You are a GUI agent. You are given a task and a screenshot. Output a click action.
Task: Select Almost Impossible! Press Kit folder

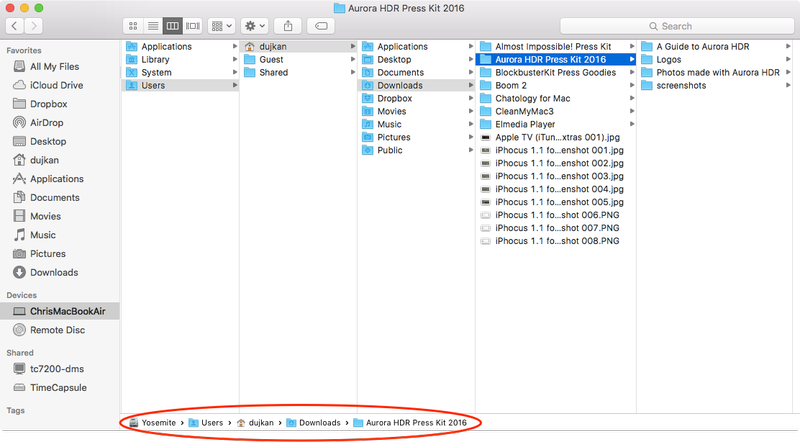(x=556, y=46)
